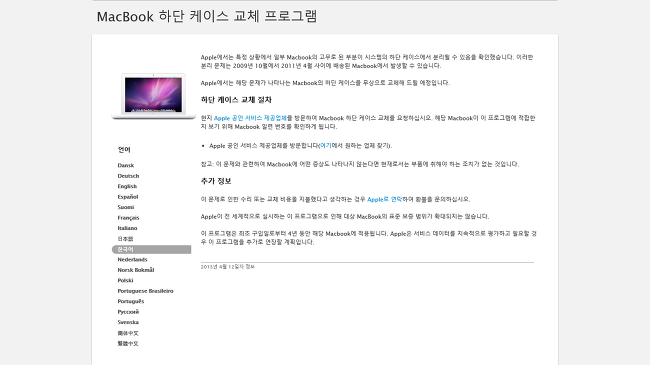Click the 언어 sidebar heading
Viewport: 650px width, 365px height.
(124, 150)
